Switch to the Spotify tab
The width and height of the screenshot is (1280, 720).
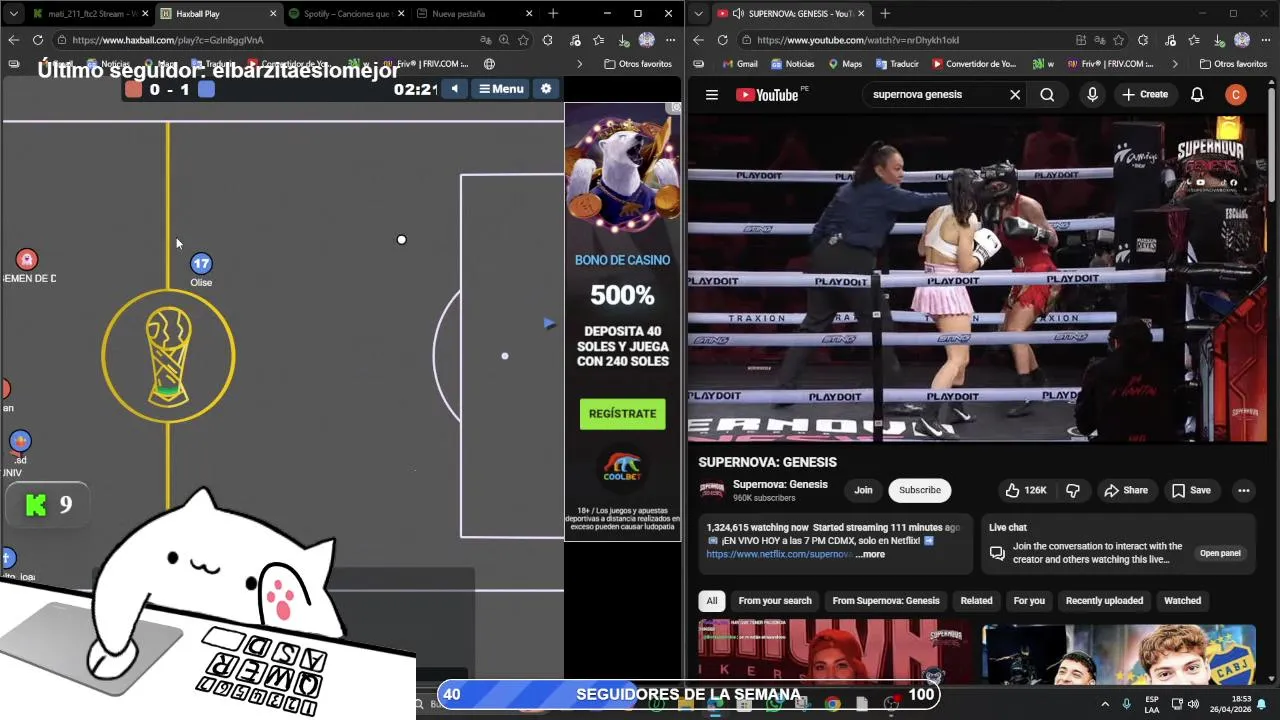click(346, 14)
